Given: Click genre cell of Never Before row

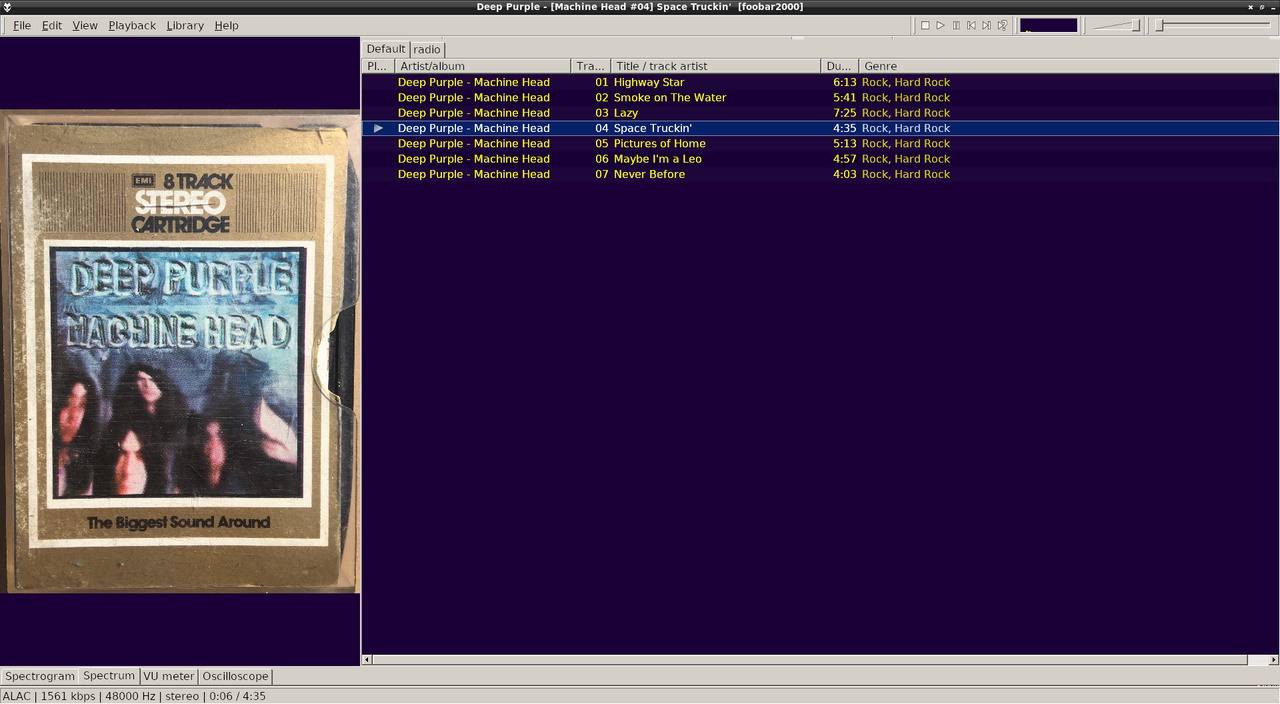Looking at the screenshot, I should 906,174.
